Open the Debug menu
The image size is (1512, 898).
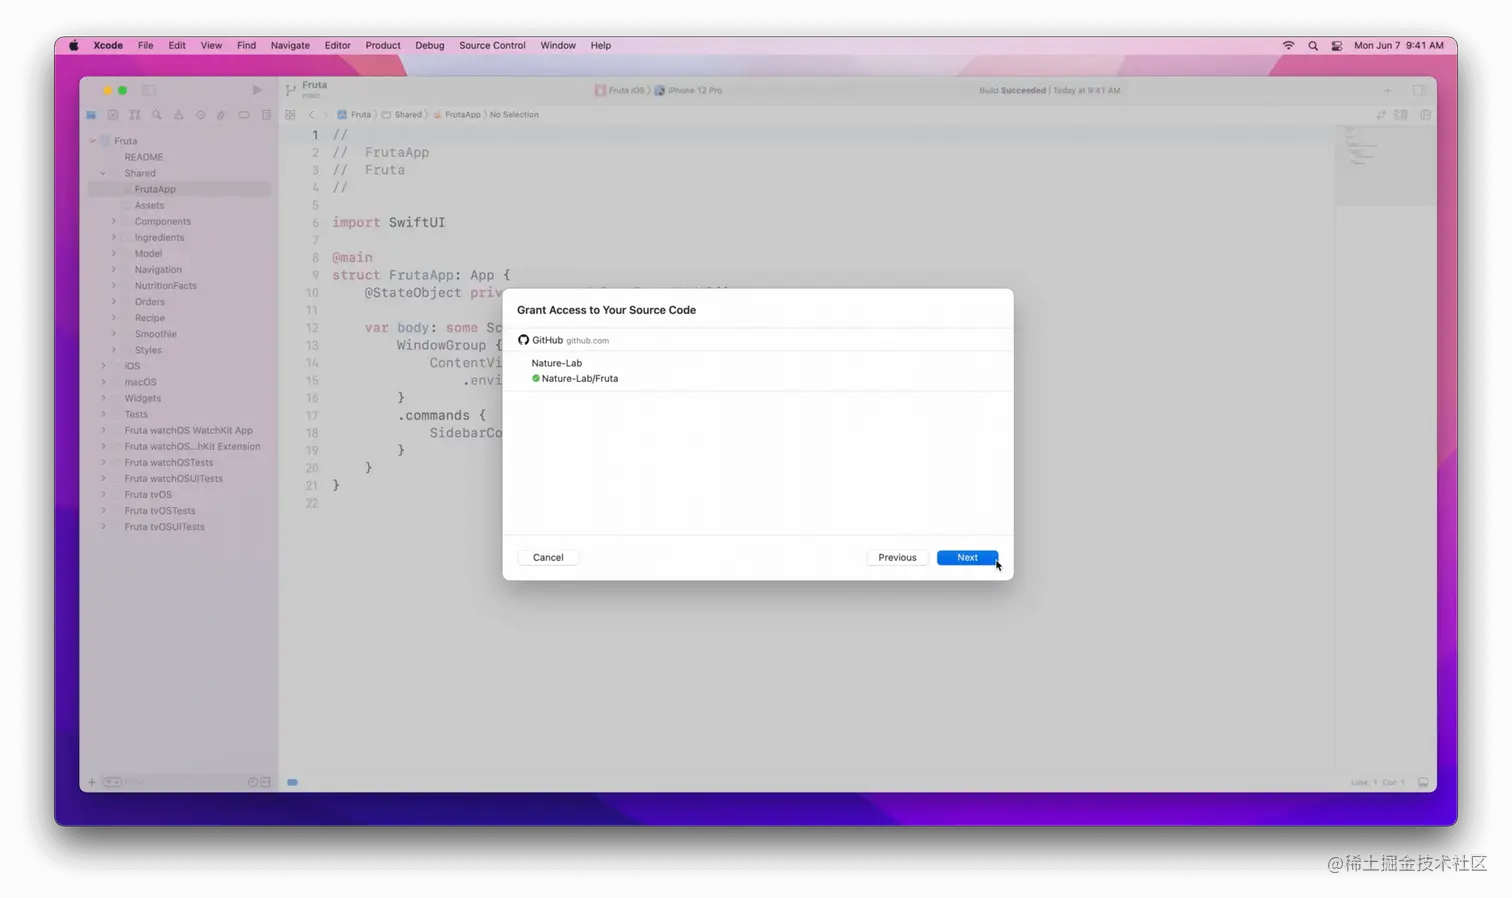tap(429, 45)
